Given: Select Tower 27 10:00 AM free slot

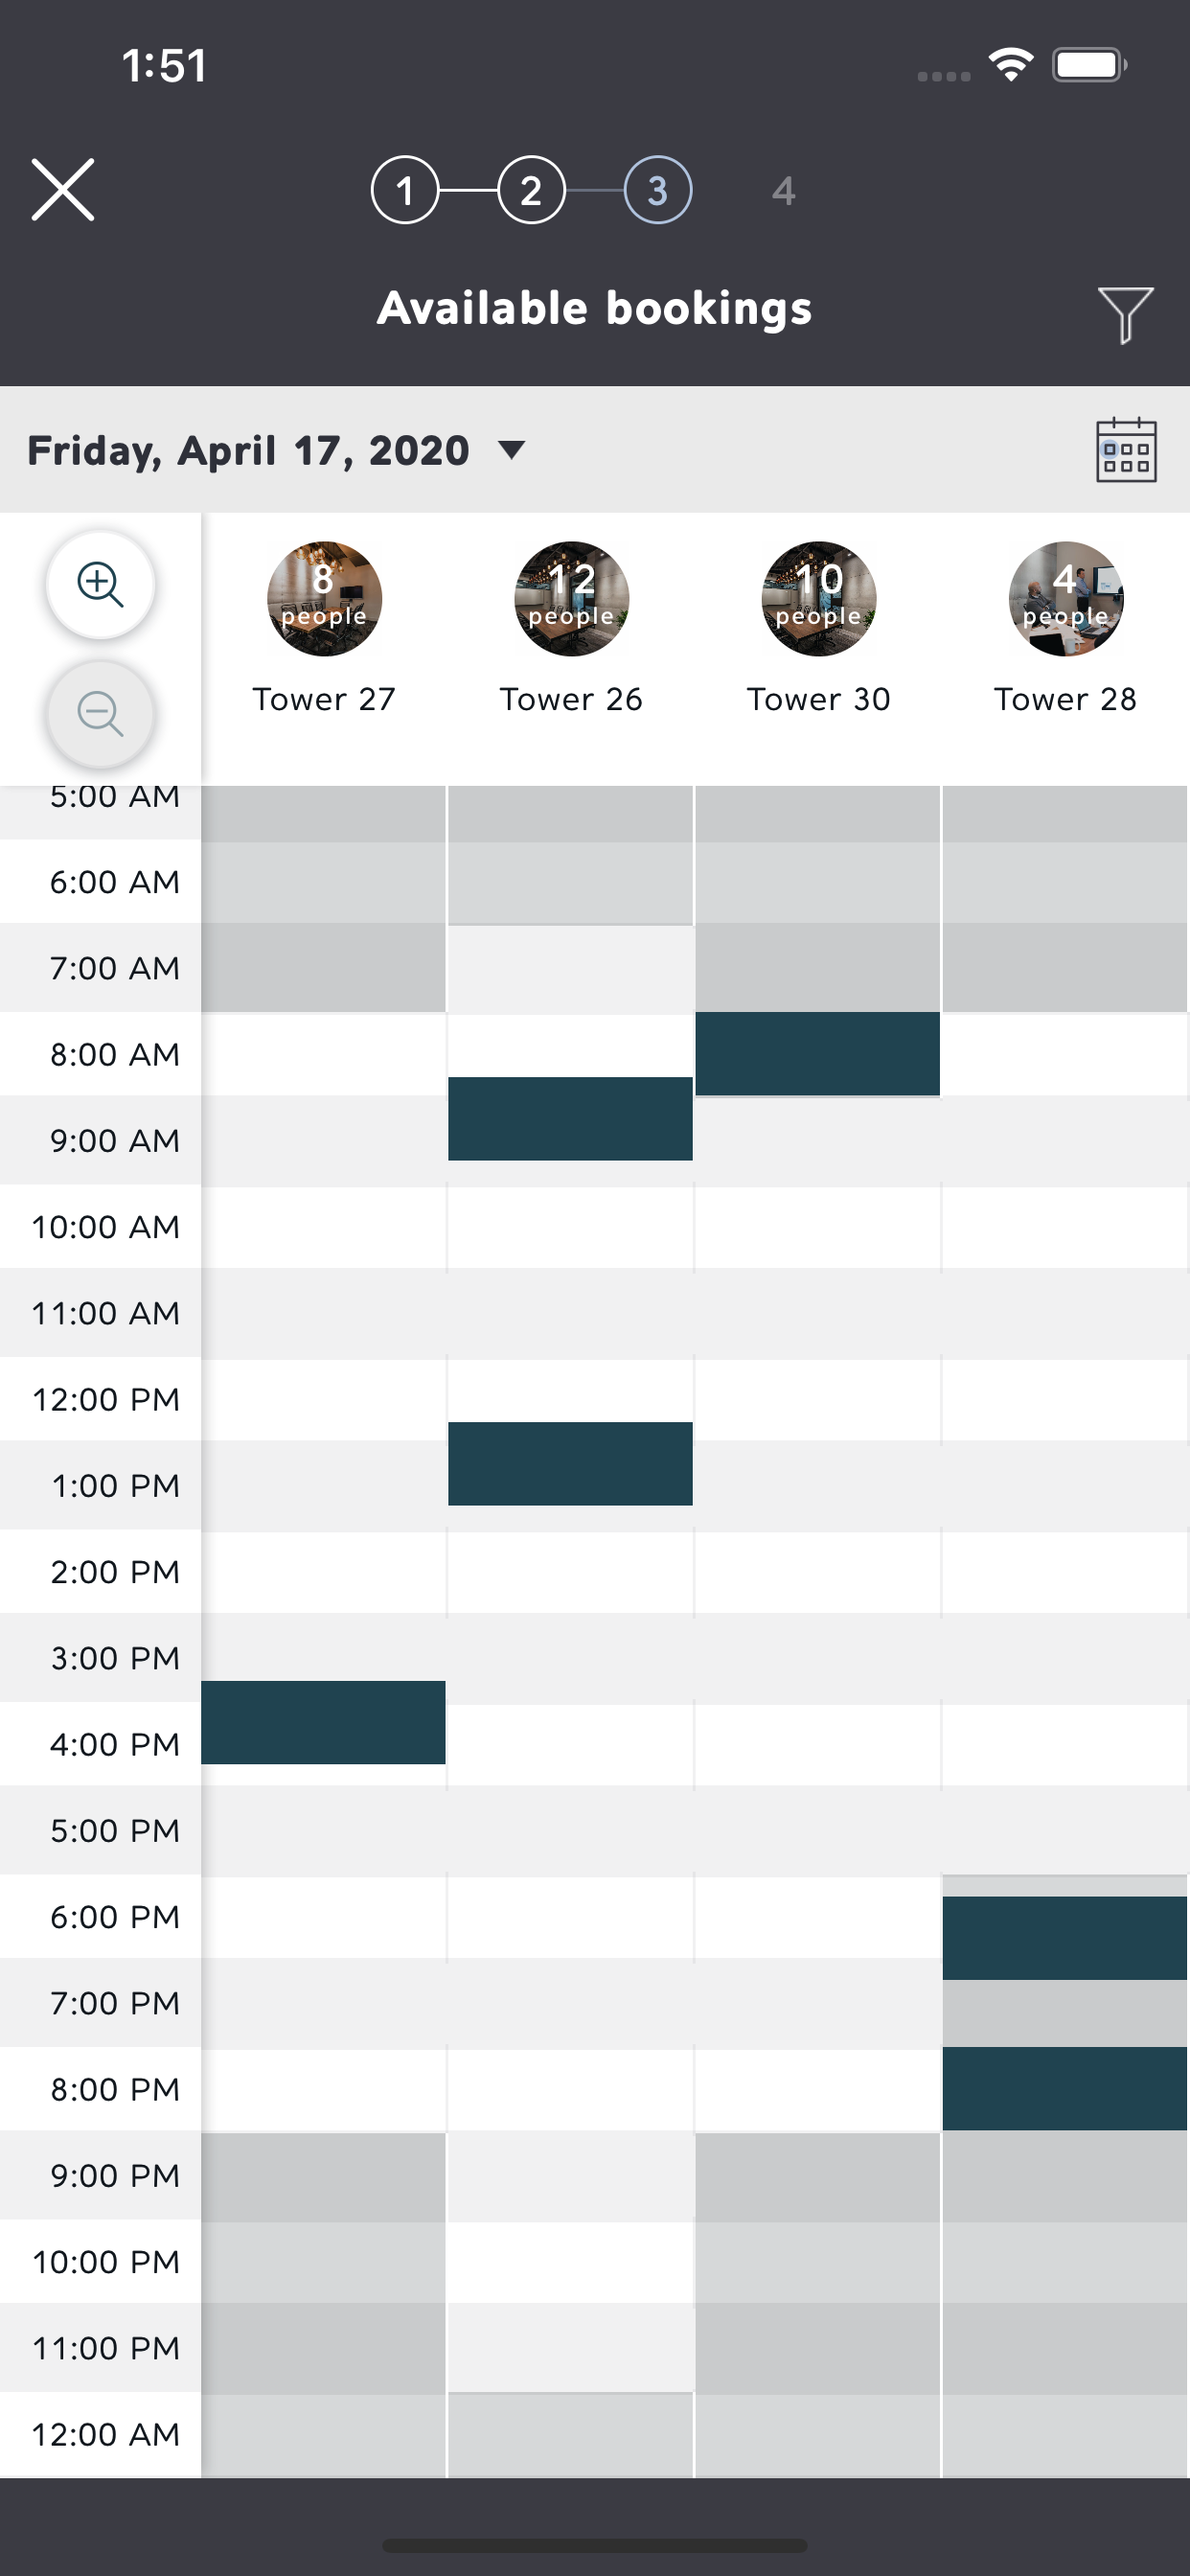Looking at the screenshot, I should 323,1227.
